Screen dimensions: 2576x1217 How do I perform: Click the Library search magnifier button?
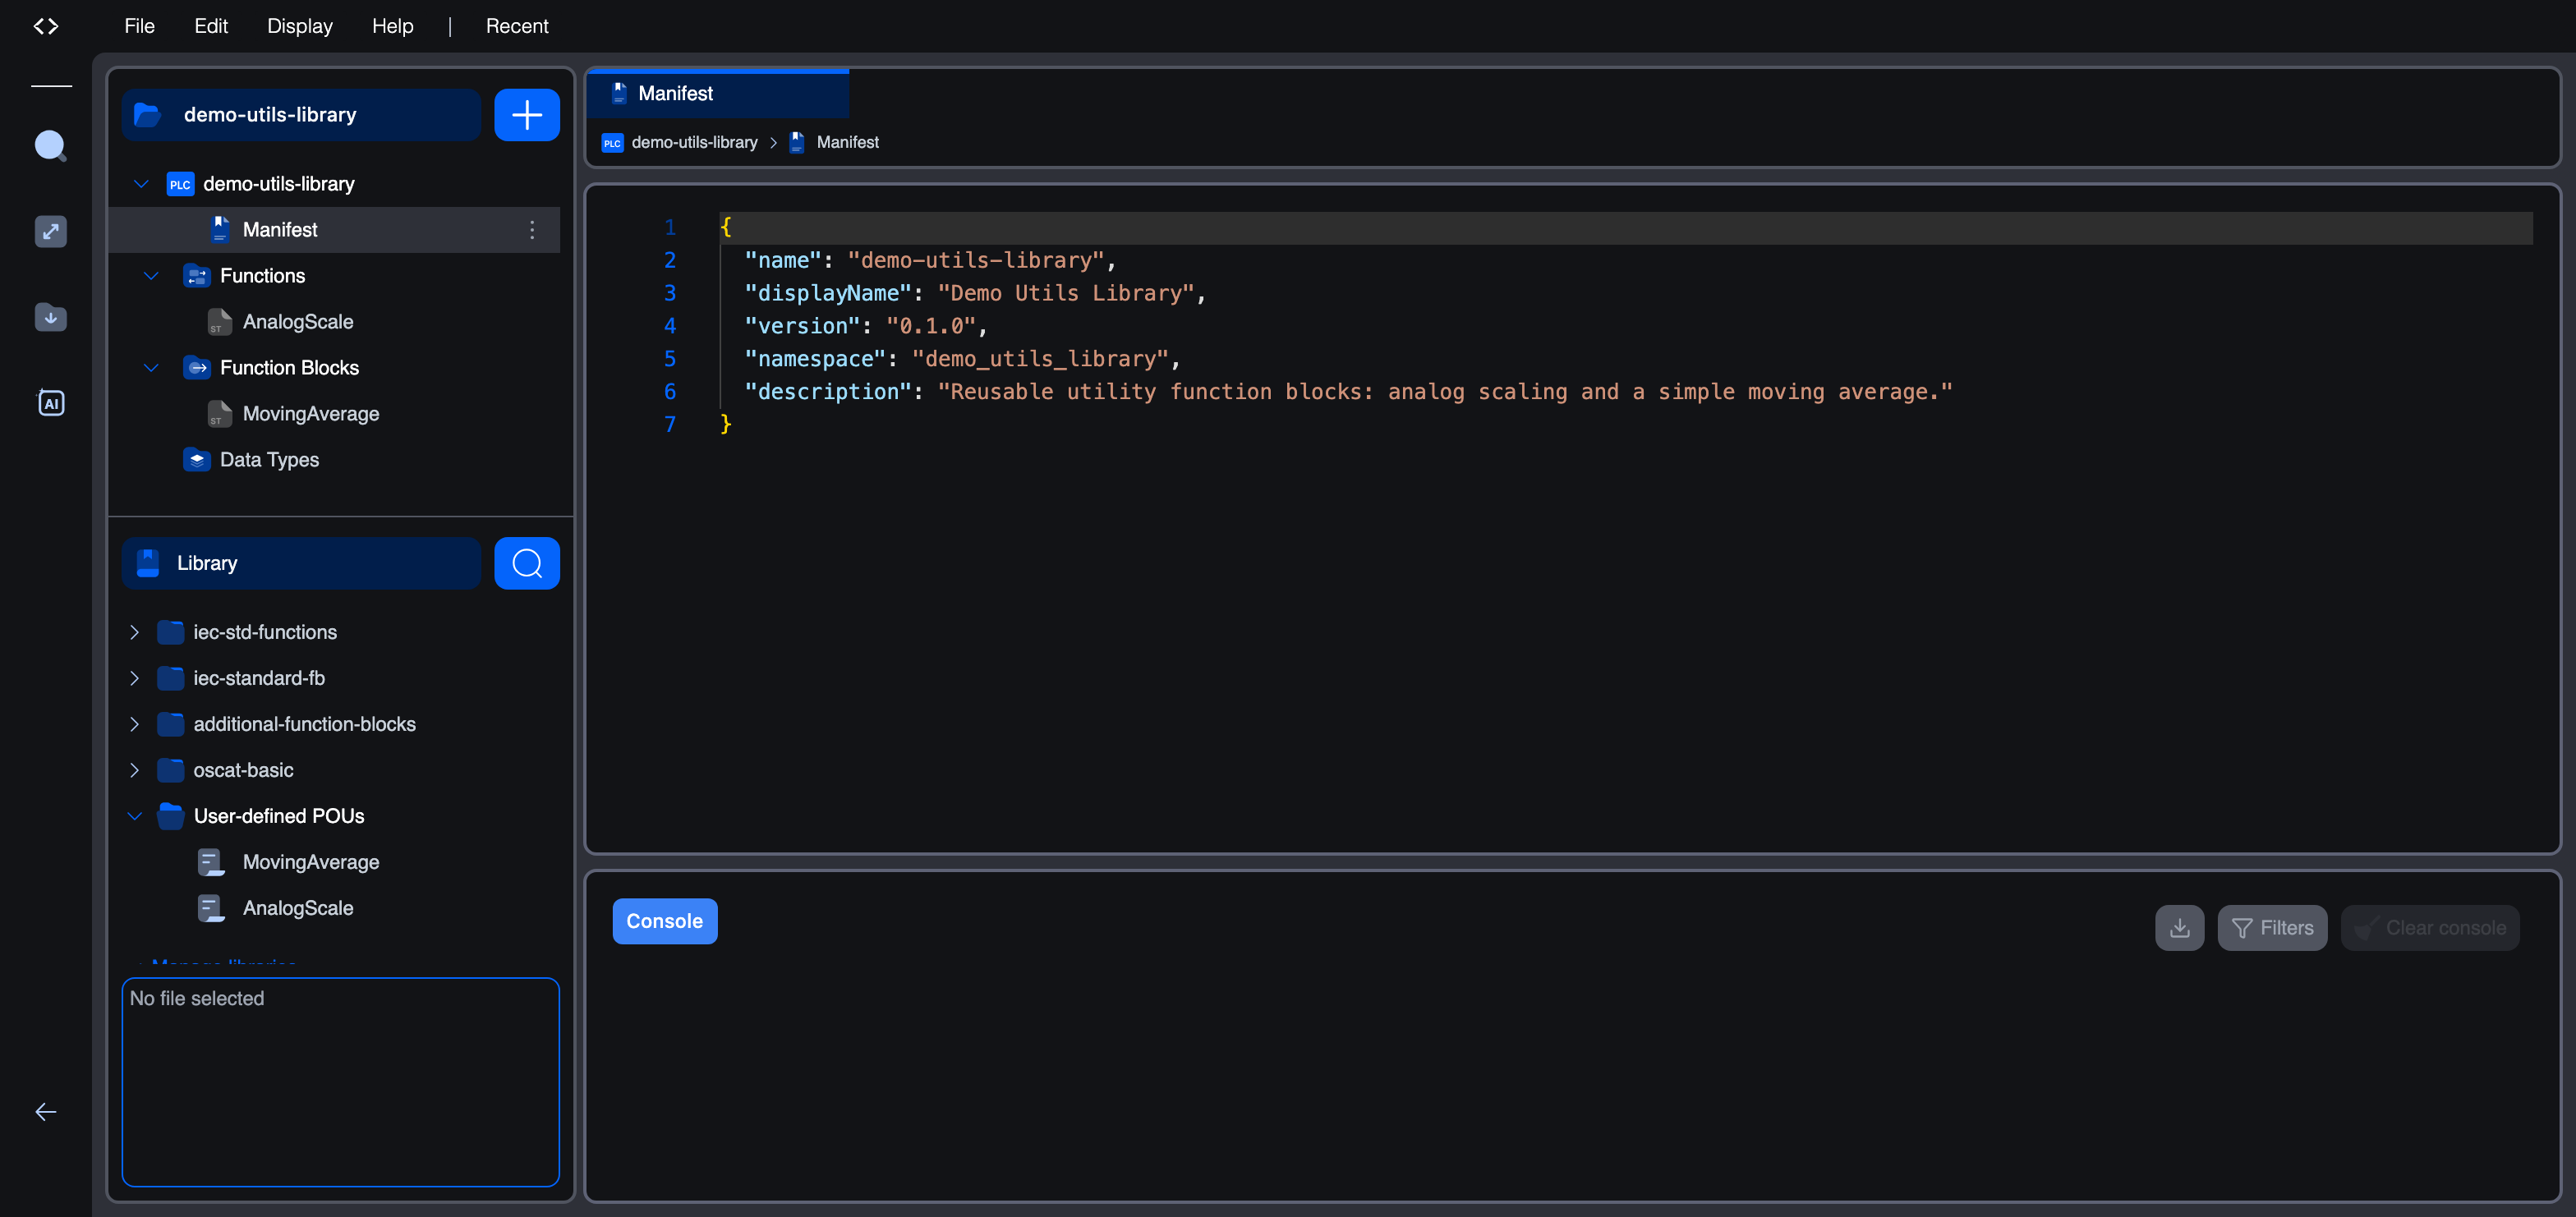[x=527, y=563]
